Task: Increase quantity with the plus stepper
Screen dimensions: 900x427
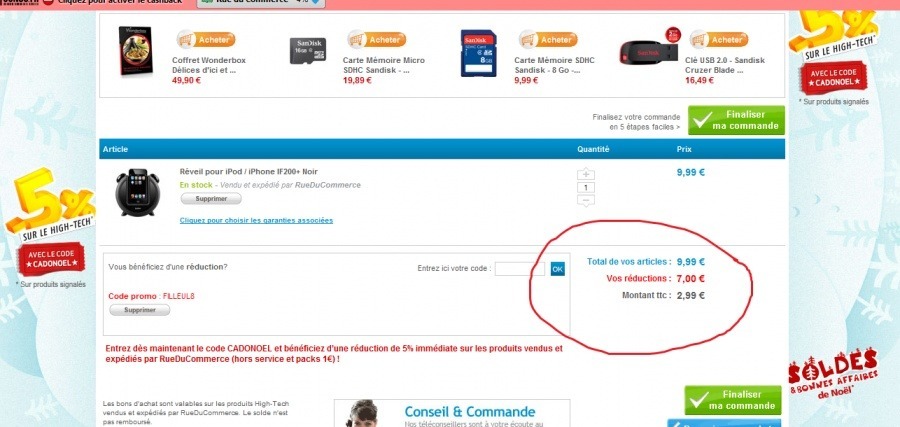Action: (585, 174)
